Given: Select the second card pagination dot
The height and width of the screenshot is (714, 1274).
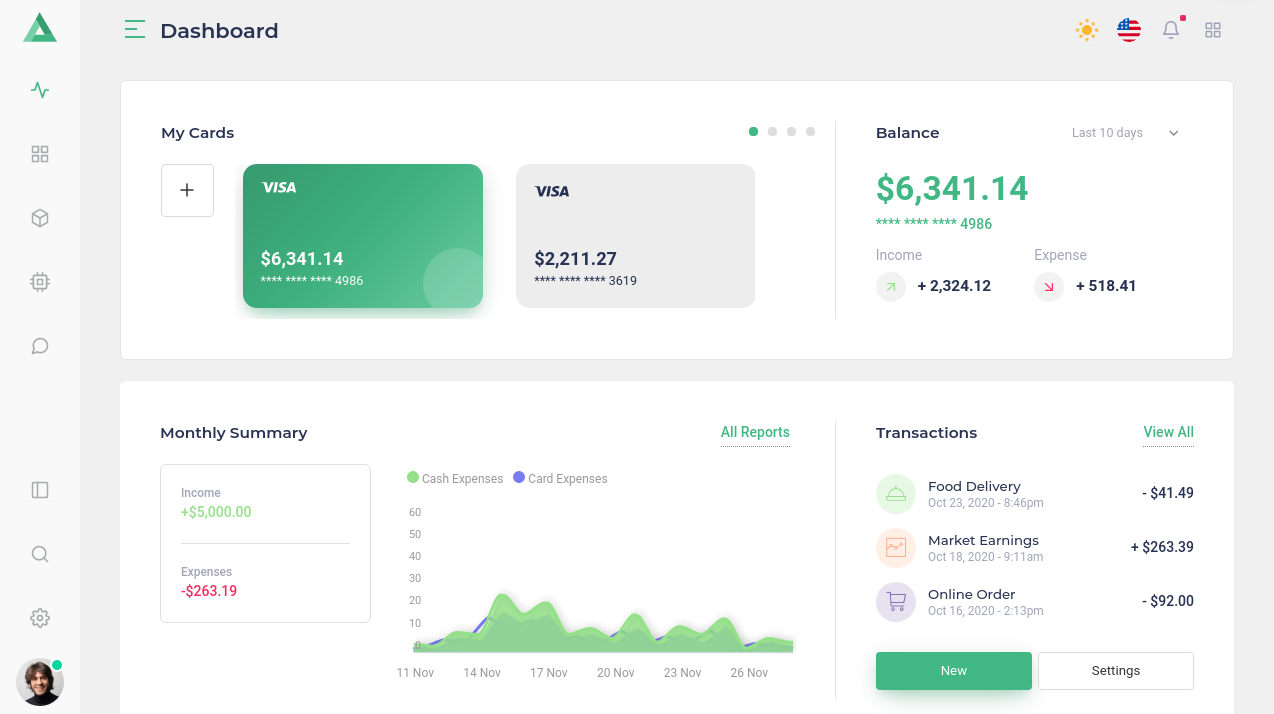Looking at the screenshot, I should 772,131.
